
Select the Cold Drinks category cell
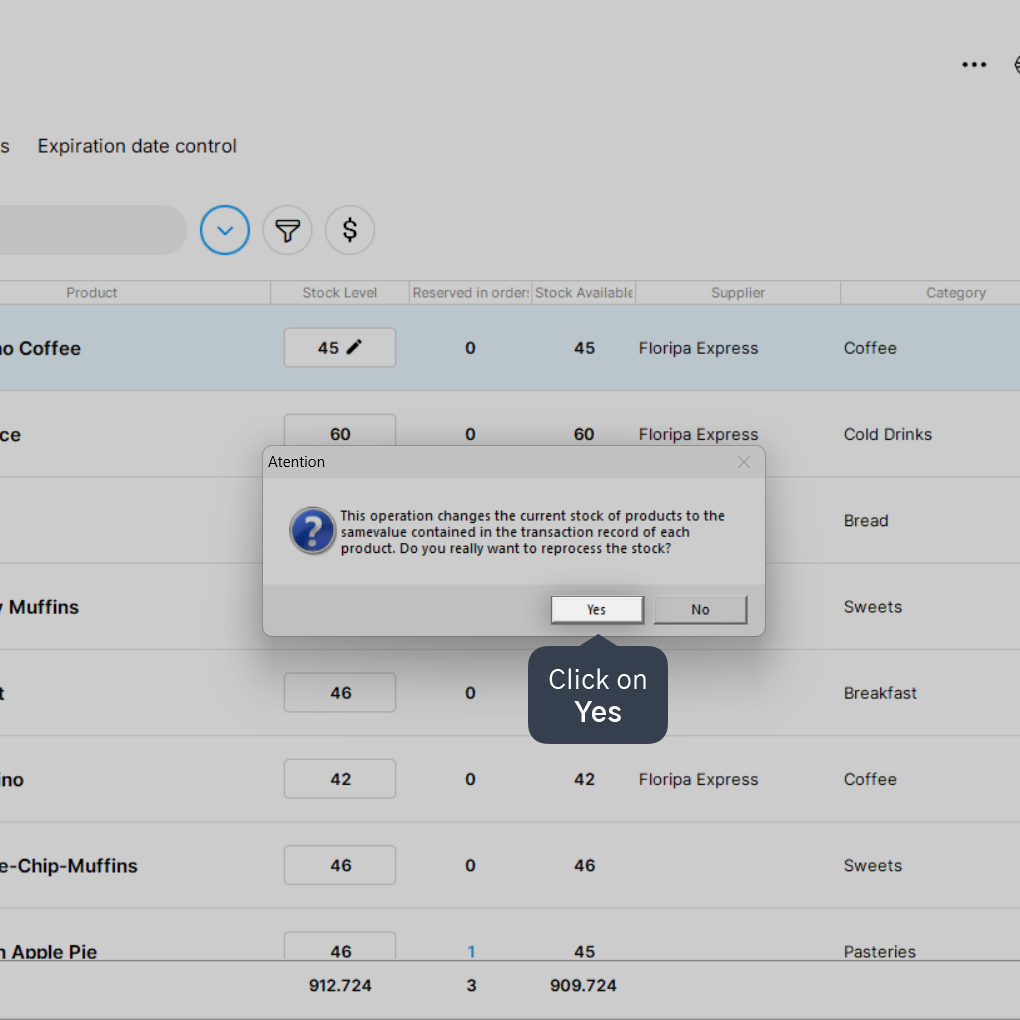[x=887, y=434]
